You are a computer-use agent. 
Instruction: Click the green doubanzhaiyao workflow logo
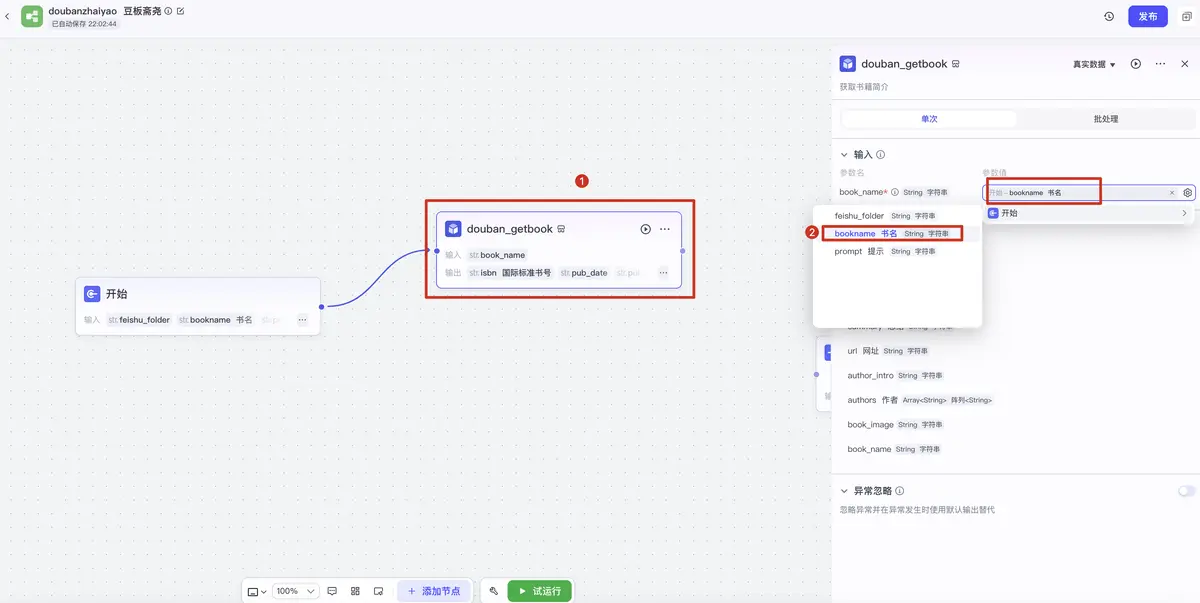32,16
